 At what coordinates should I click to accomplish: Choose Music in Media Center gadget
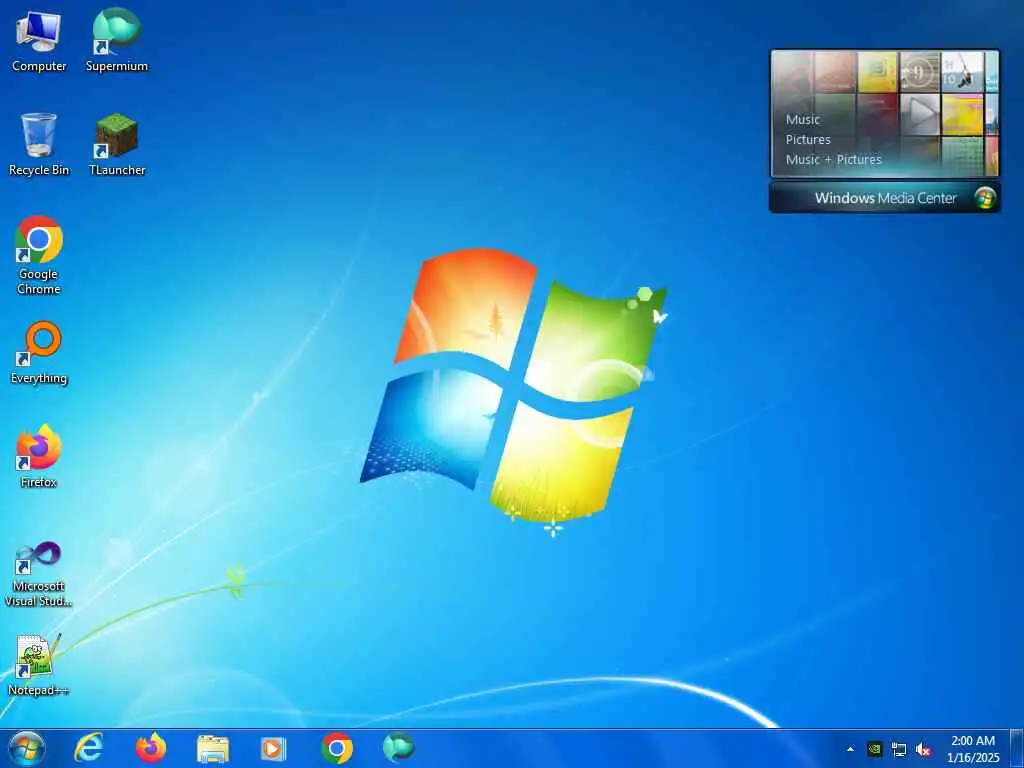(803, 120)
